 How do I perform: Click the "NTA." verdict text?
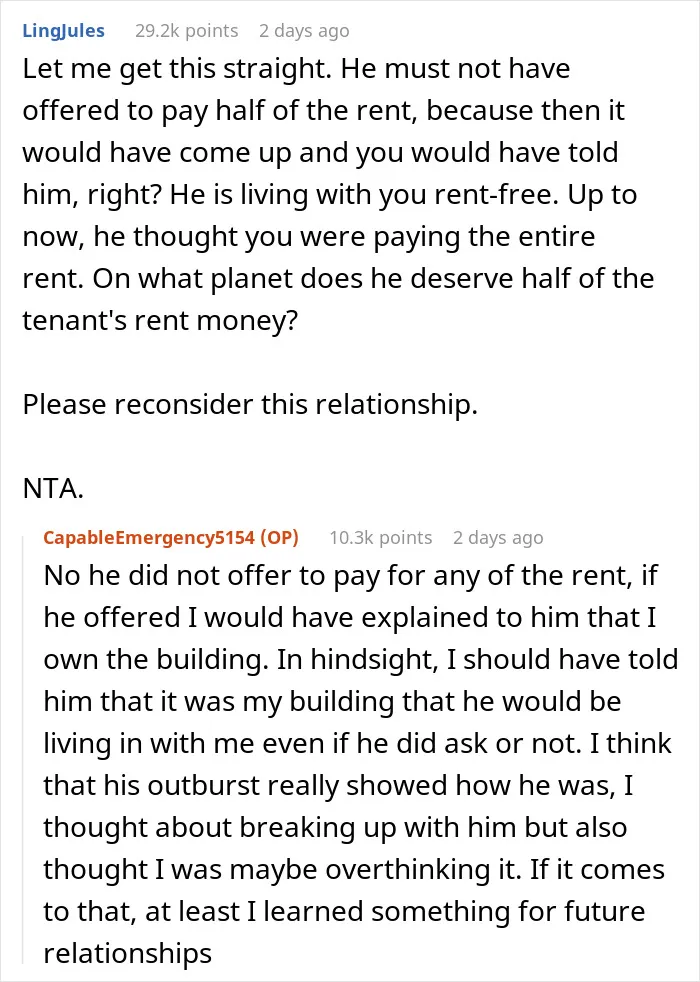click(x=53, y=488)
